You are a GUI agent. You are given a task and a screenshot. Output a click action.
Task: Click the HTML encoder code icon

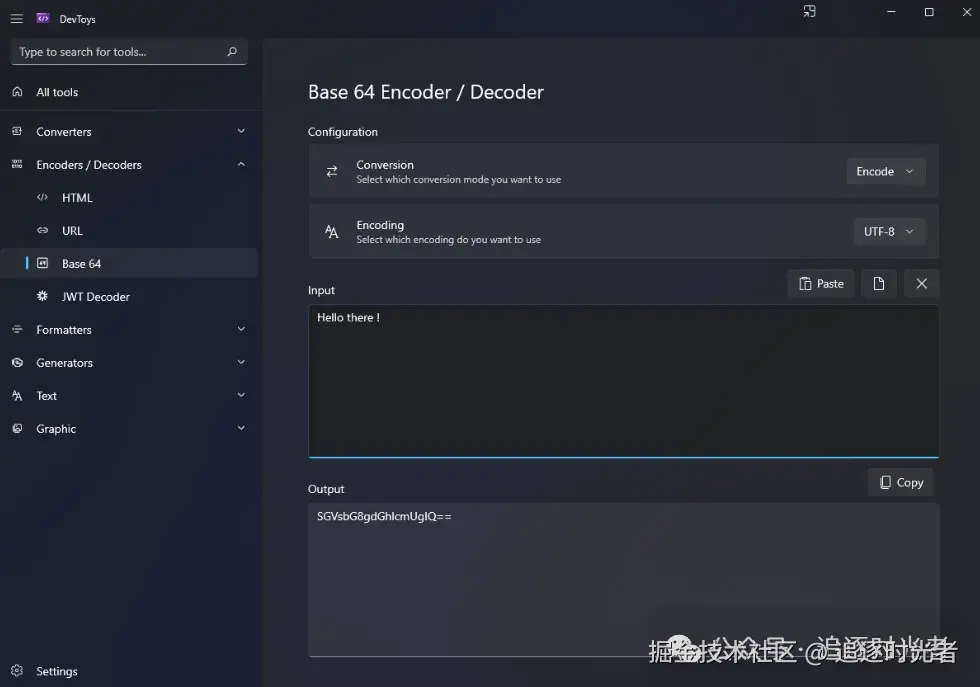(x=42, y=198)
